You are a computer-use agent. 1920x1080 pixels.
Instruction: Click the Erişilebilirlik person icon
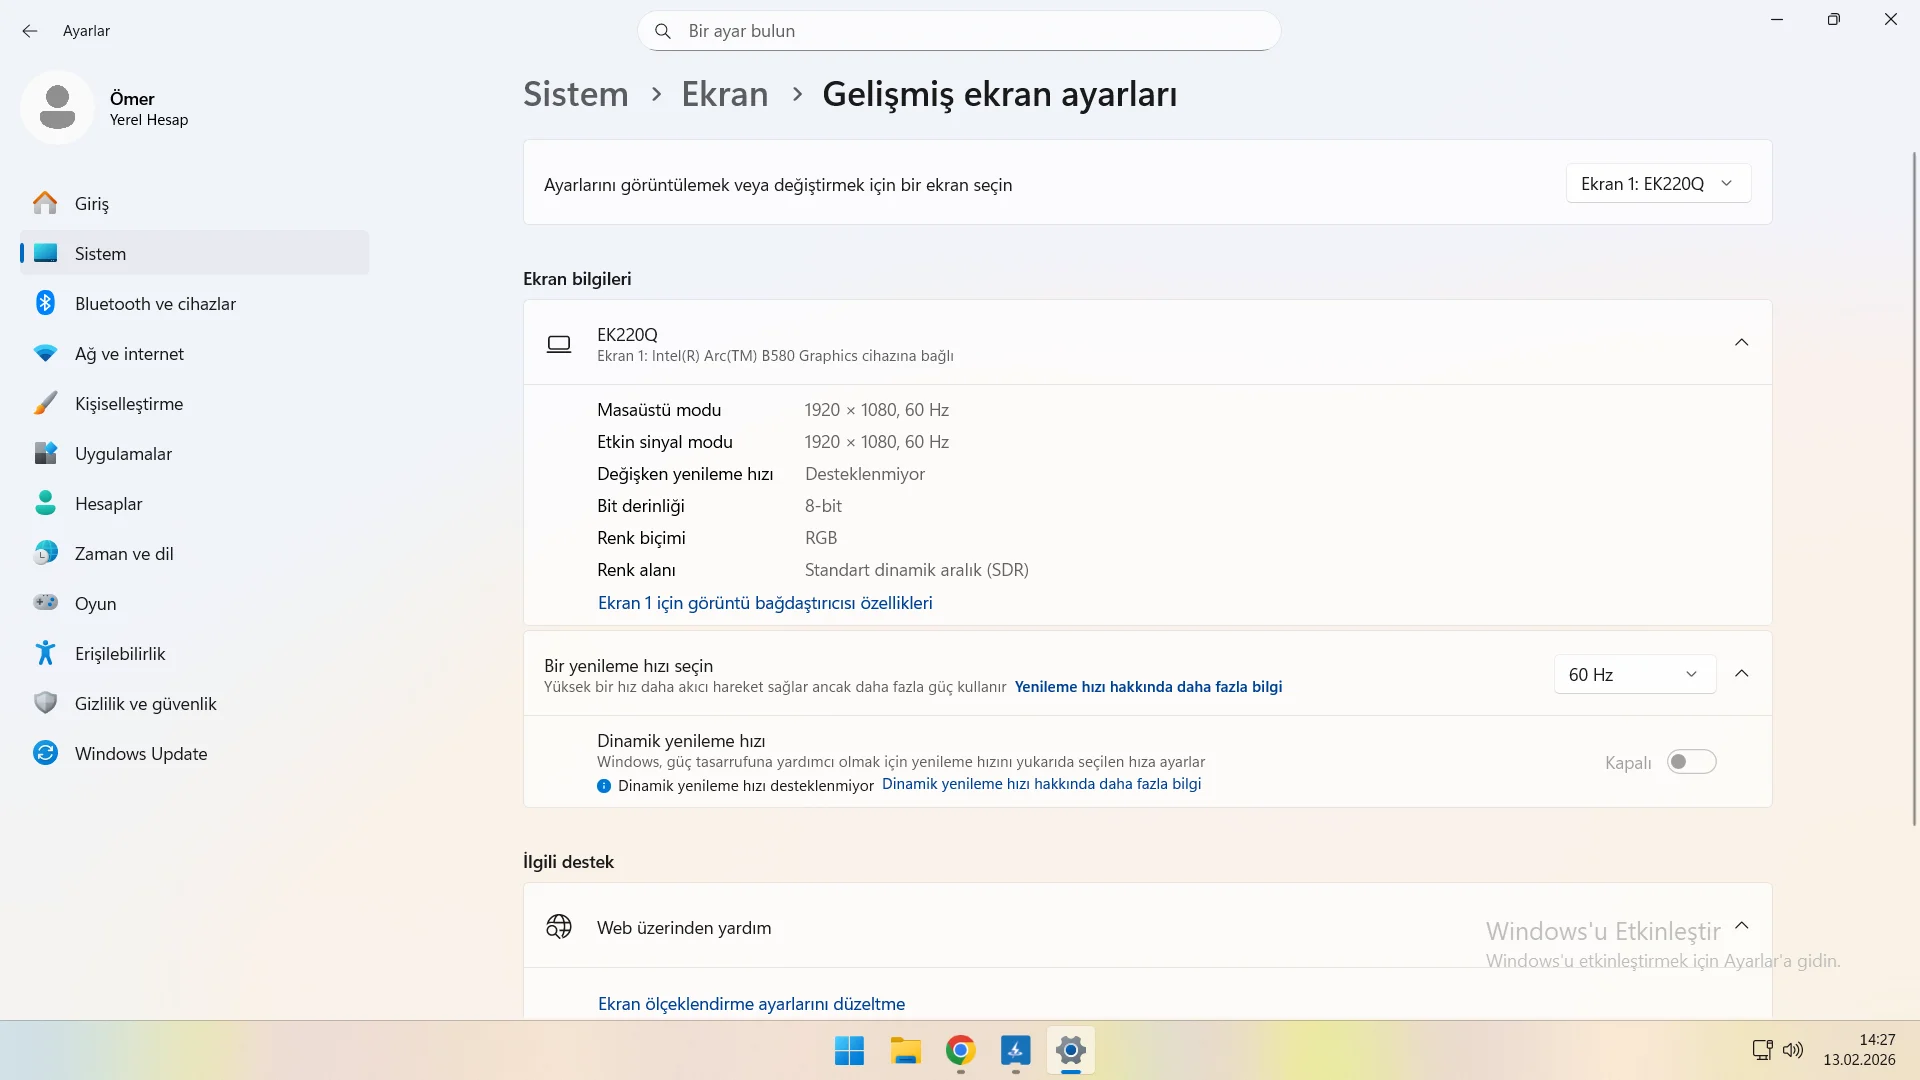tap(45, 653)
